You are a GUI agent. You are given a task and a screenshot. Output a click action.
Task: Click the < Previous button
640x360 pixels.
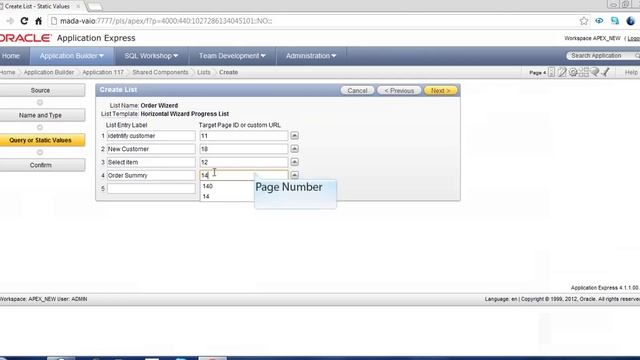point(399,91)
